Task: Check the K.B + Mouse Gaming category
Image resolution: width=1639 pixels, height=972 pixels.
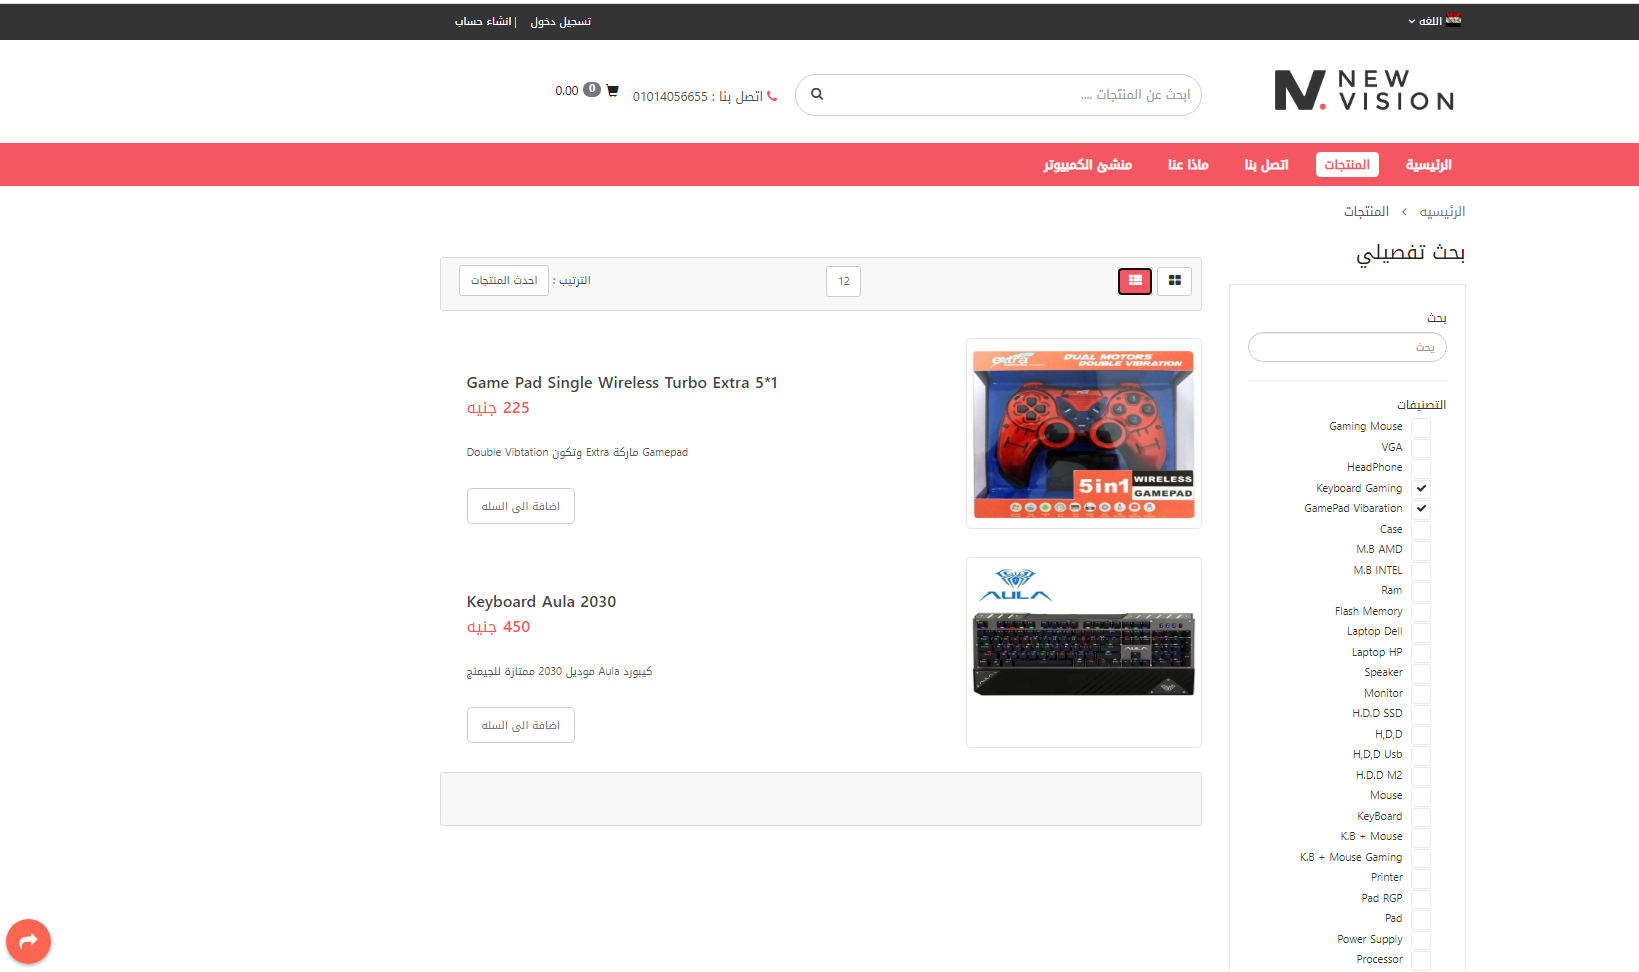Action: pyautogui.click(x=1421, y=858)
